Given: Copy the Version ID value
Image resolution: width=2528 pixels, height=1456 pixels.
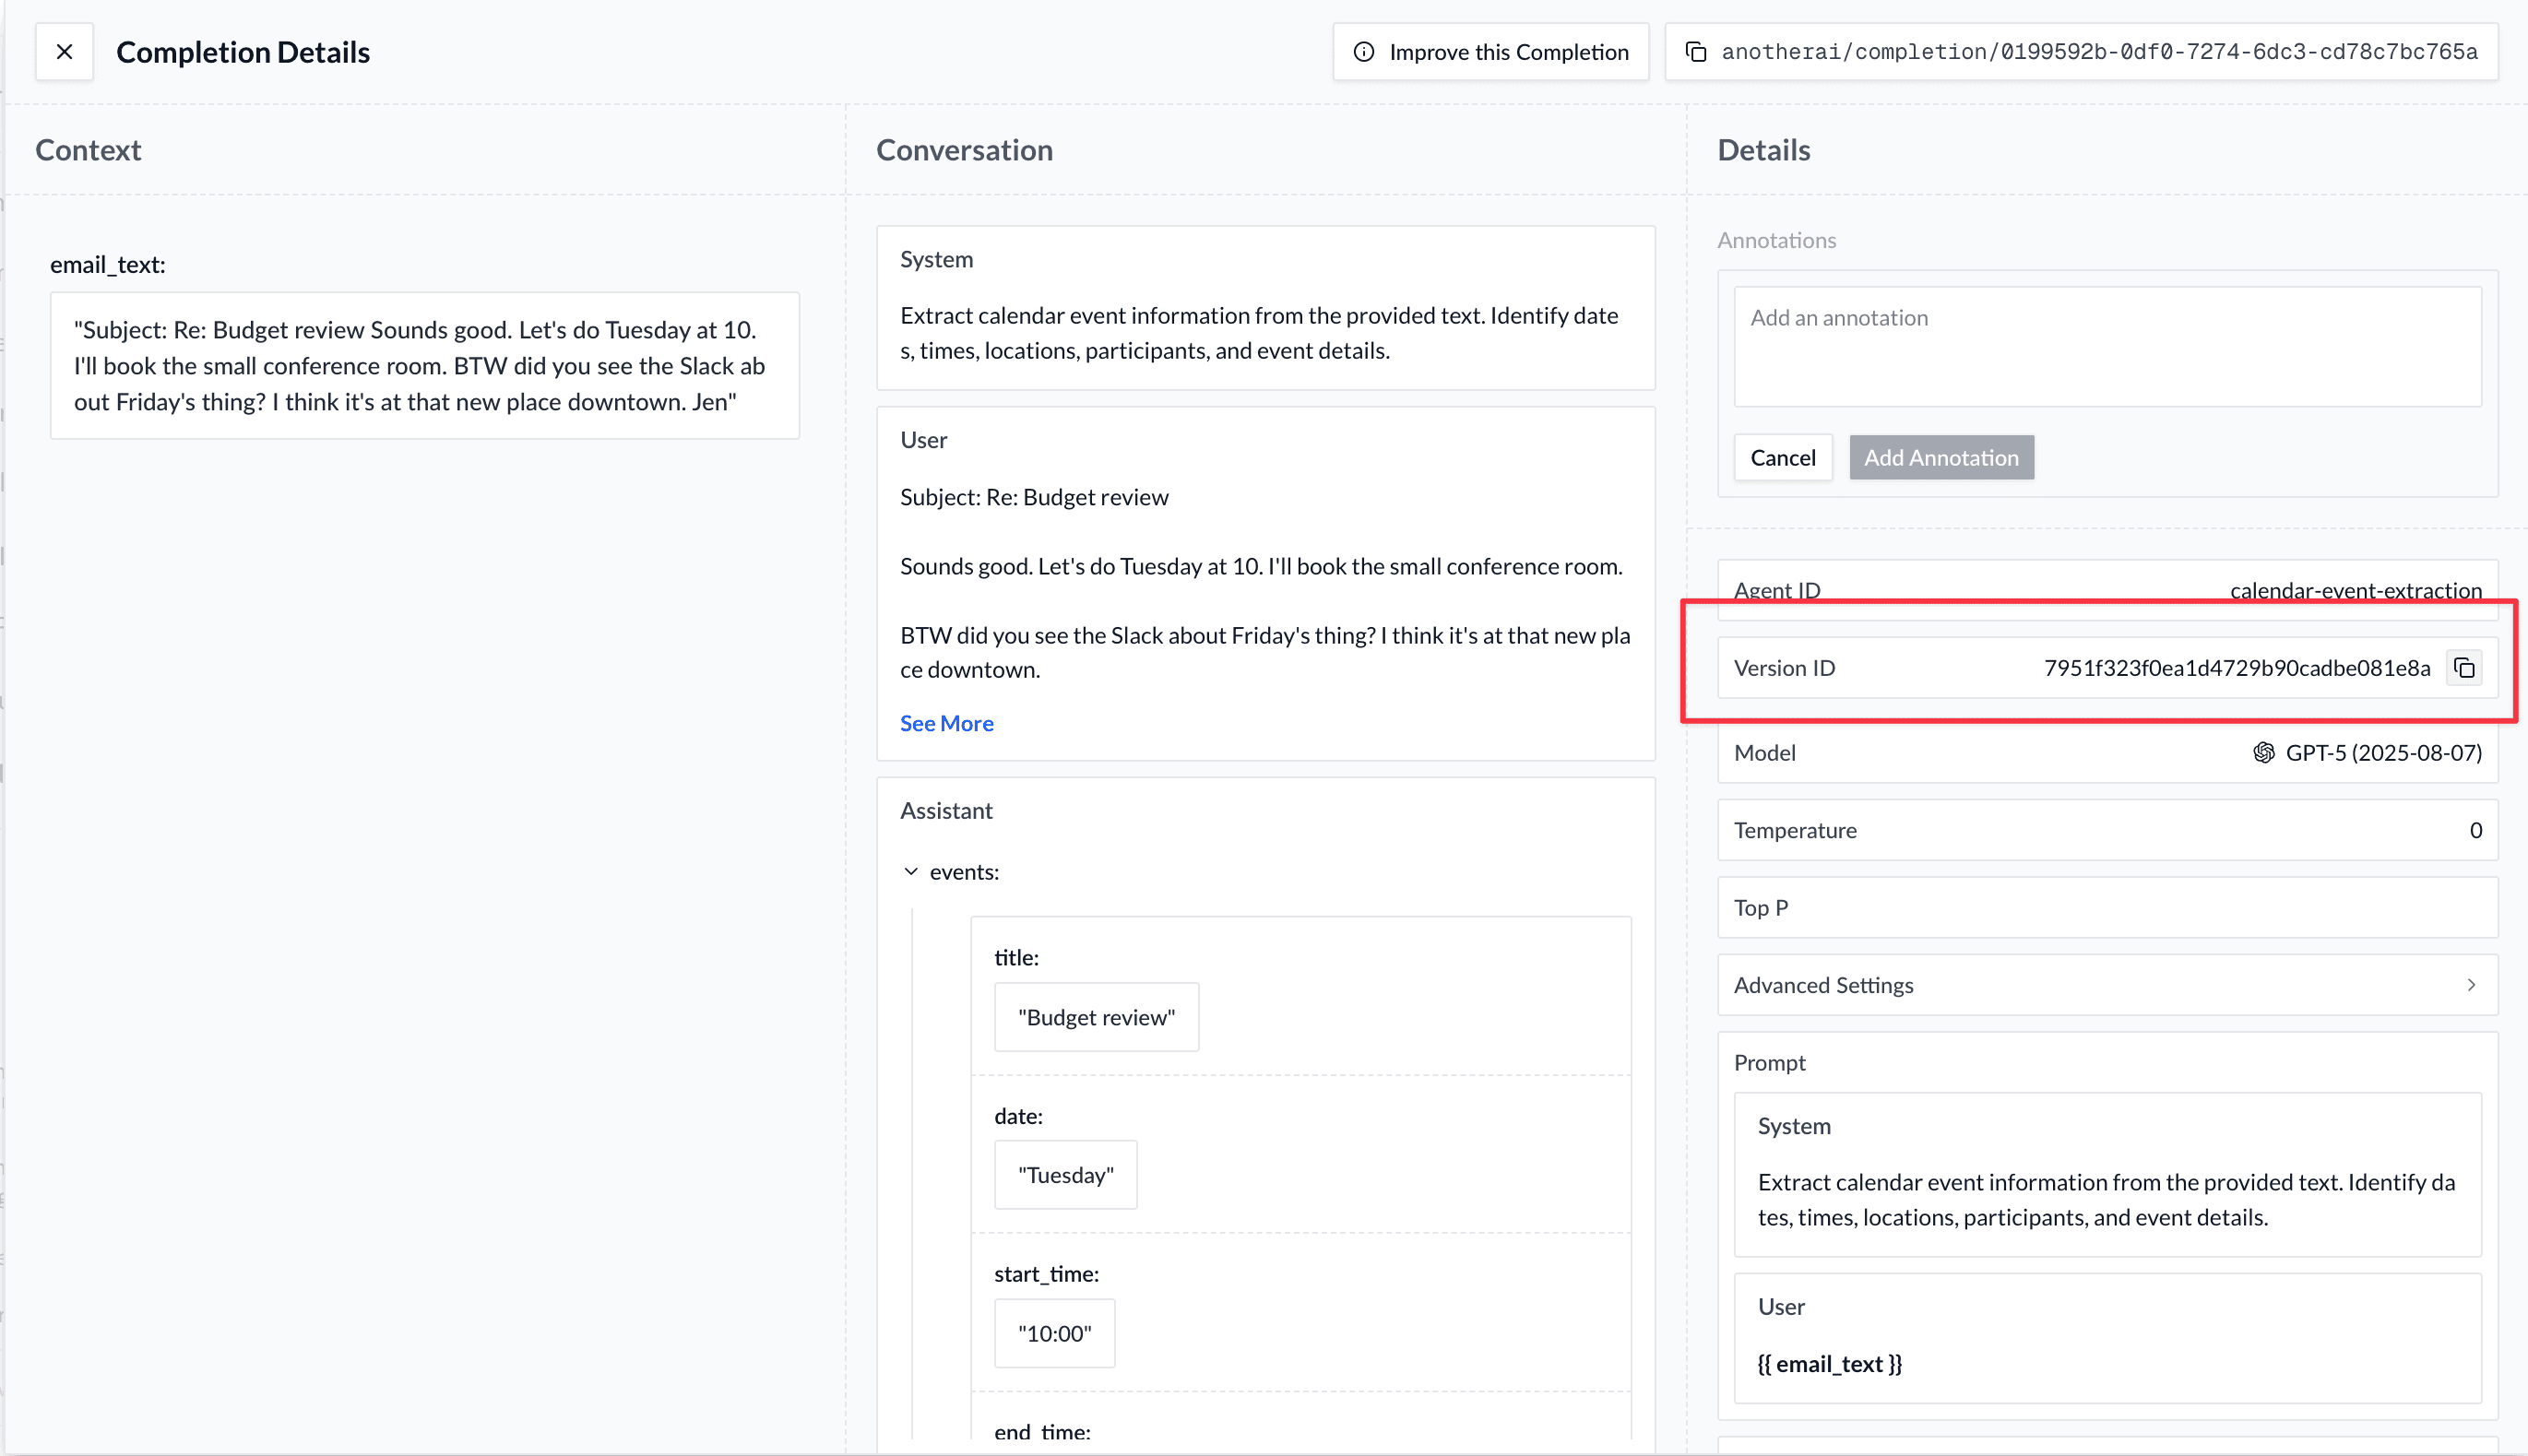Looking at the screenshot, I should pos(2464,667).
